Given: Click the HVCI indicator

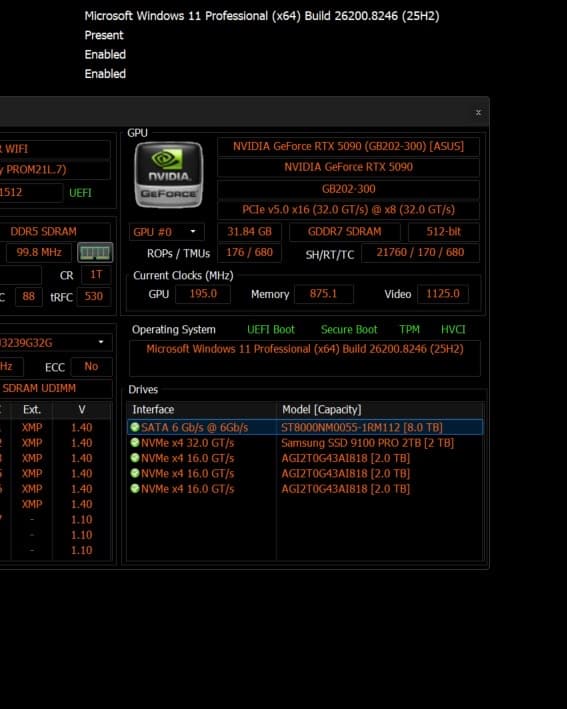Looking at the screenshot, I should 453,330.
